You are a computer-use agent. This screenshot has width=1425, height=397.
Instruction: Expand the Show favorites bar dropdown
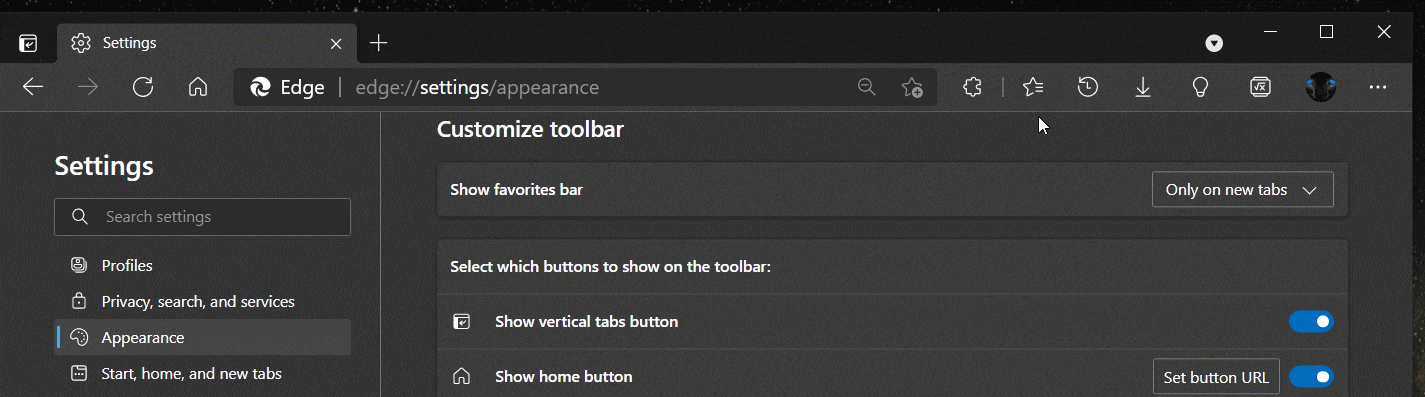click(1243, 190)
